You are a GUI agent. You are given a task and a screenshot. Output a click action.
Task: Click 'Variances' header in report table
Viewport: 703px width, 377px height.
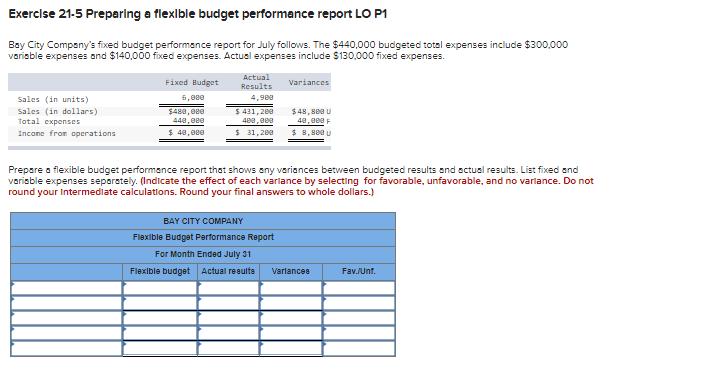[291, 271]
